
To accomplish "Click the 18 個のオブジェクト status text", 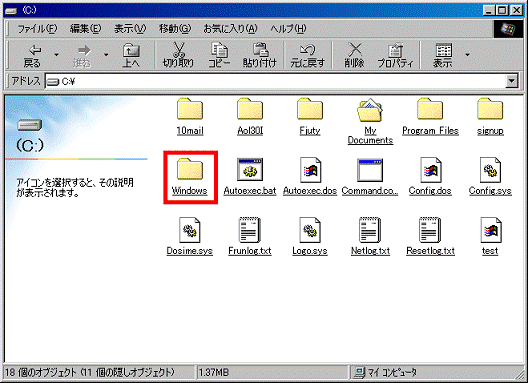I will pyautogui.click(x=90, y=373).
